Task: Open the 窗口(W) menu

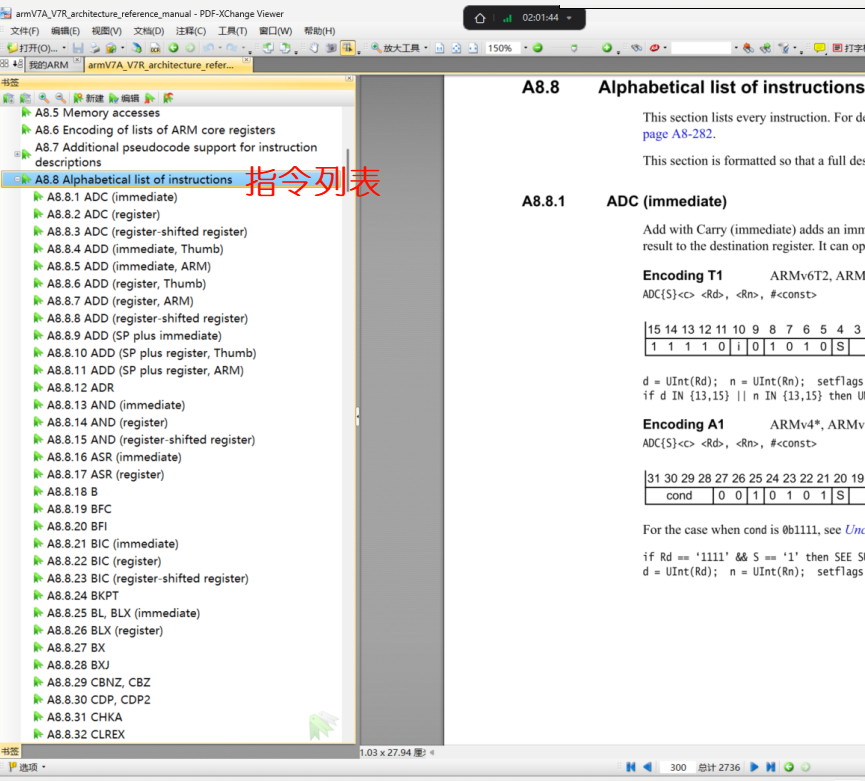Action: point(275,31)
